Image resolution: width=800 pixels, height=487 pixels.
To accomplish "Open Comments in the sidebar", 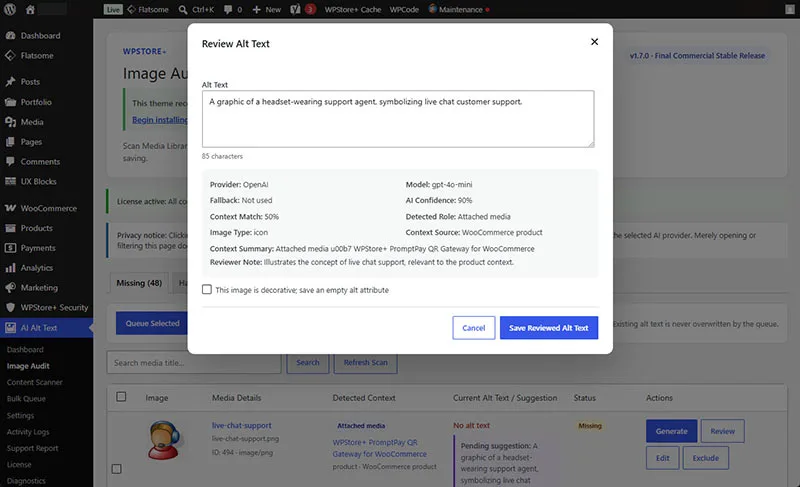I will click(x=46, y=162).
